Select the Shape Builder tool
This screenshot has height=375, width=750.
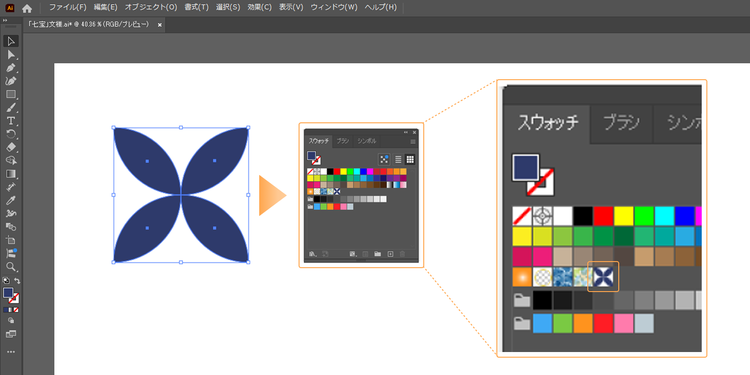[x=11, y=160]
